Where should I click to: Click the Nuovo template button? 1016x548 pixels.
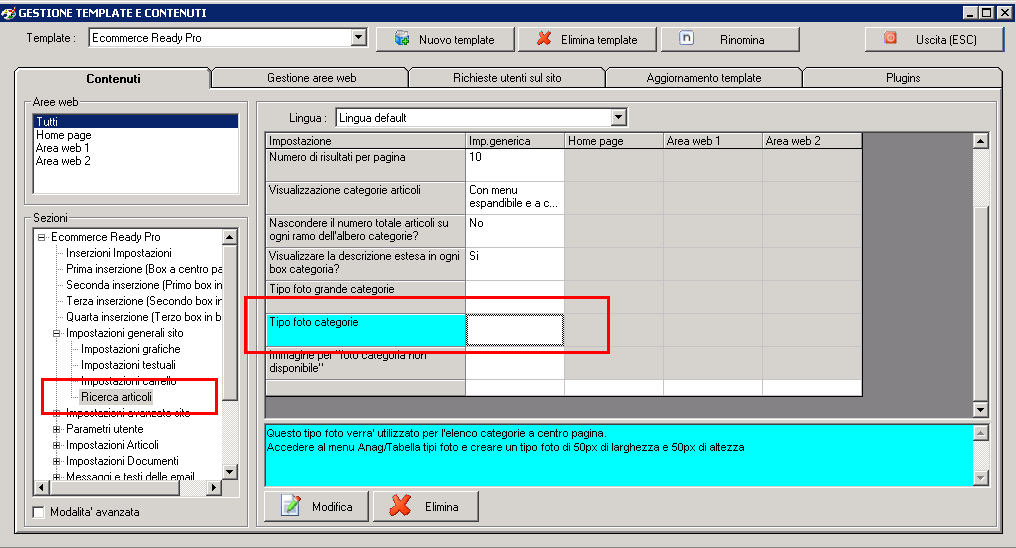click(x=445, y=39)
